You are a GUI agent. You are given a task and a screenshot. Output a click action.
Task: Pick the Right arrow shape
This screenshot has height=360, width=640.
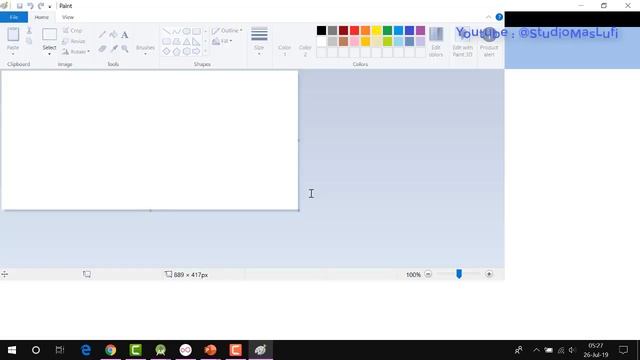click(x=196, y=51)
